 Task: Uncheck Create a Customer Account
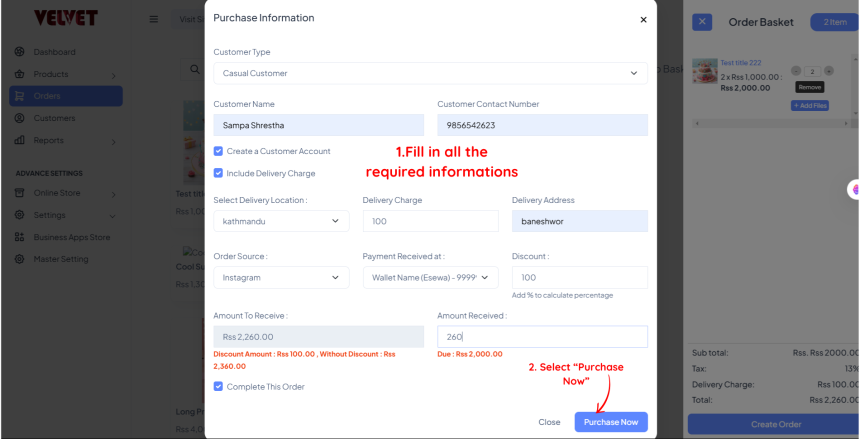[x=219, y=151]
